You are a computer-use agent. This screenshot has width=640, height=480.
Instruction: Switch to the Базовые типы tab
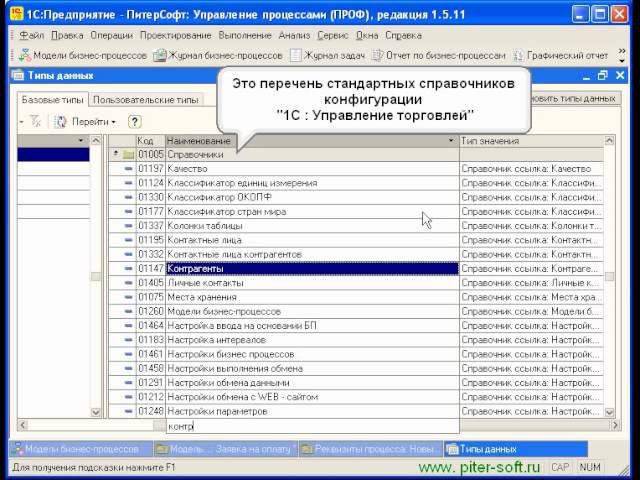pyautogui.click(x=53, y=100)
